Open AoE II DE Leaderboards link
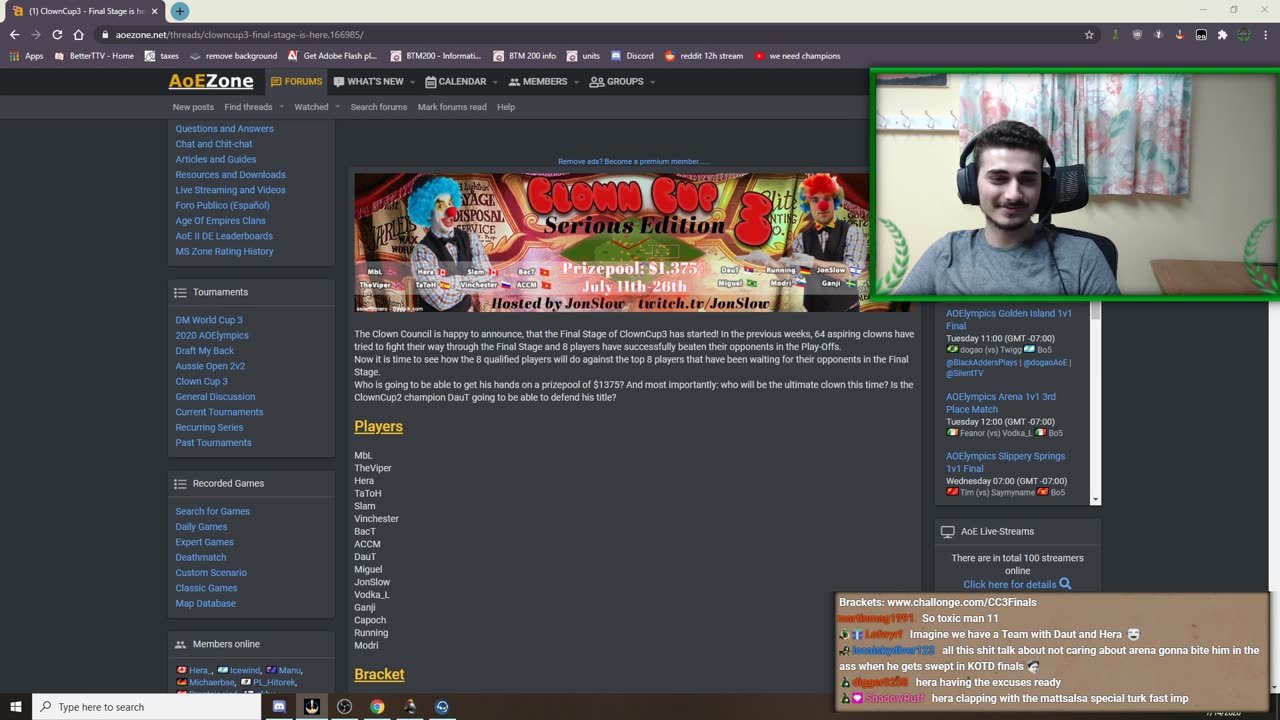 224,236
